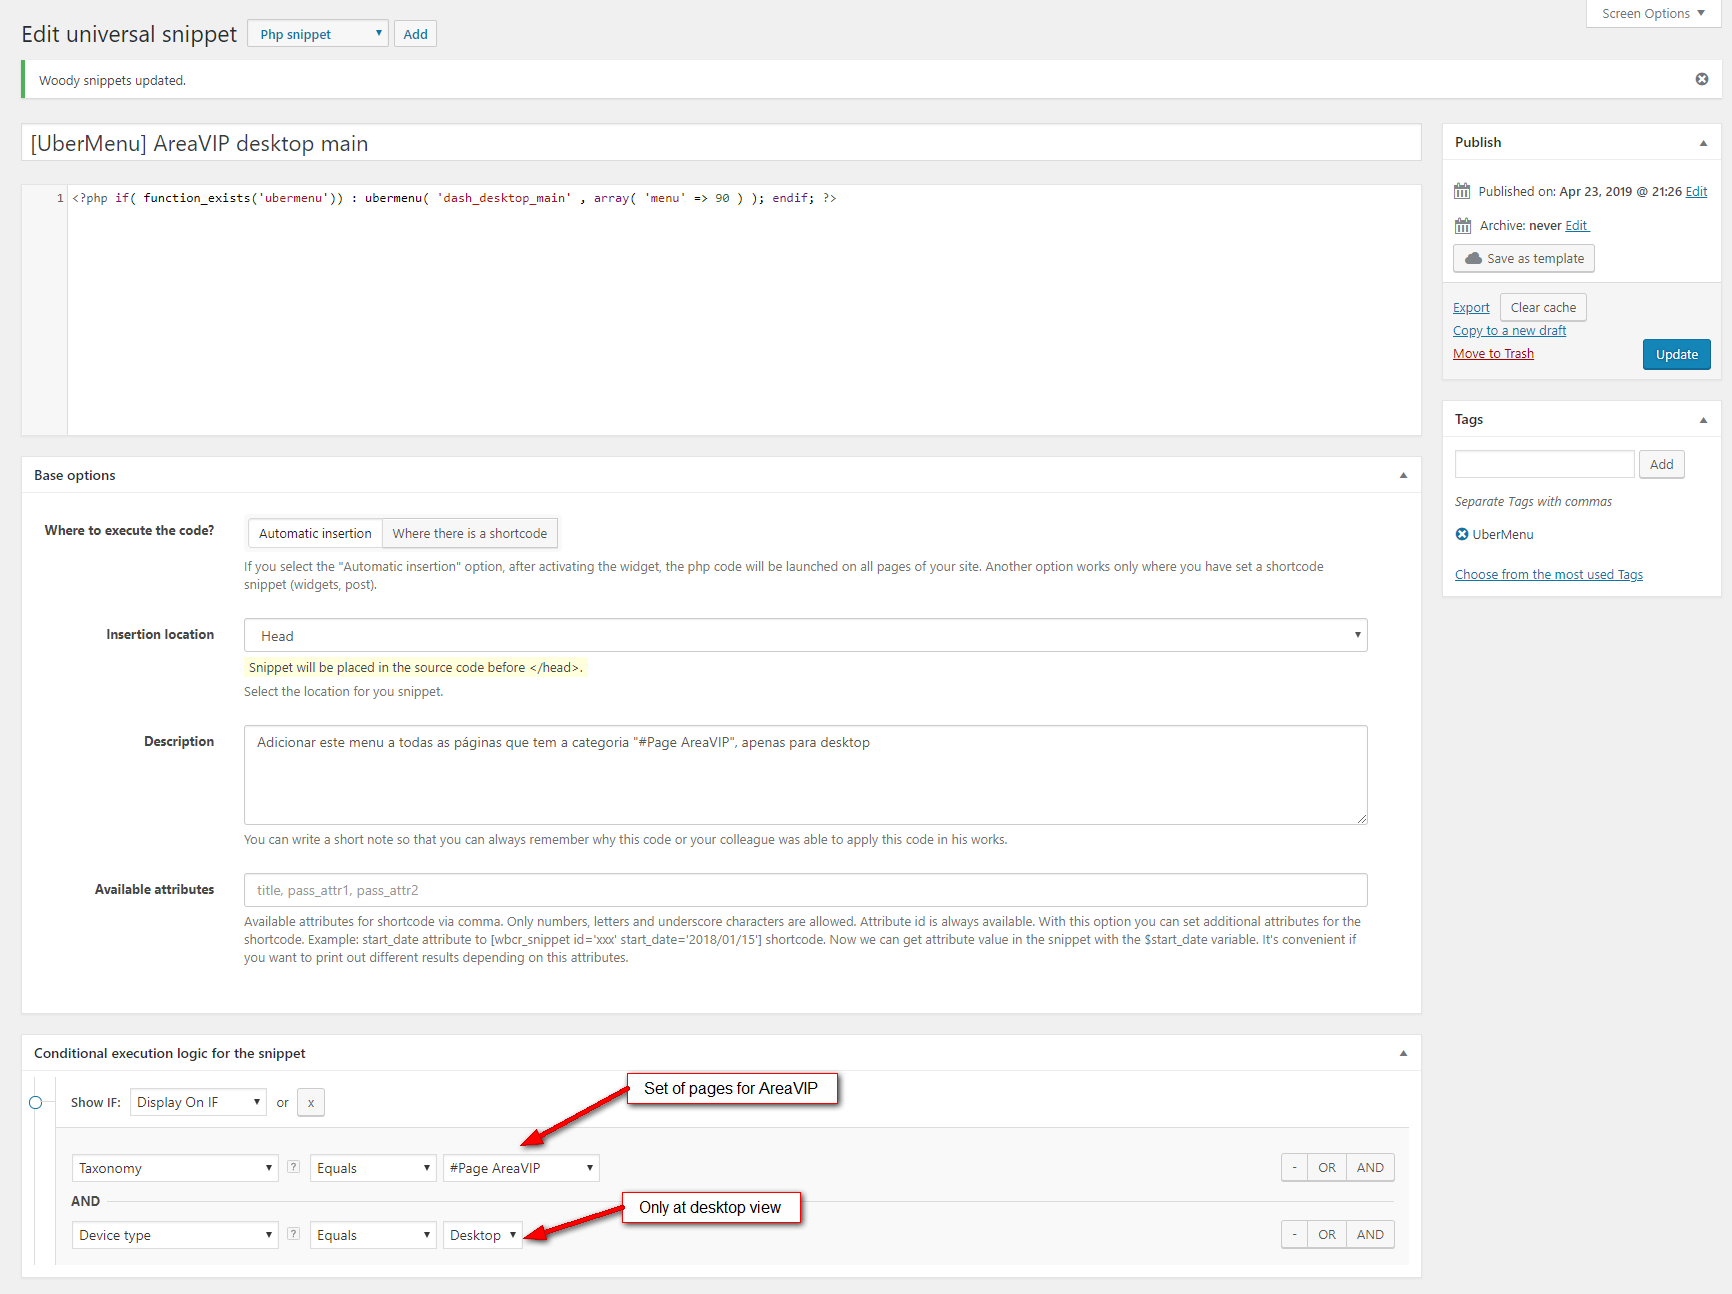This screenshot has width=1732, height=1294.
Task: Click 'Copy to a new draft' link
Action: (1509, 330)
